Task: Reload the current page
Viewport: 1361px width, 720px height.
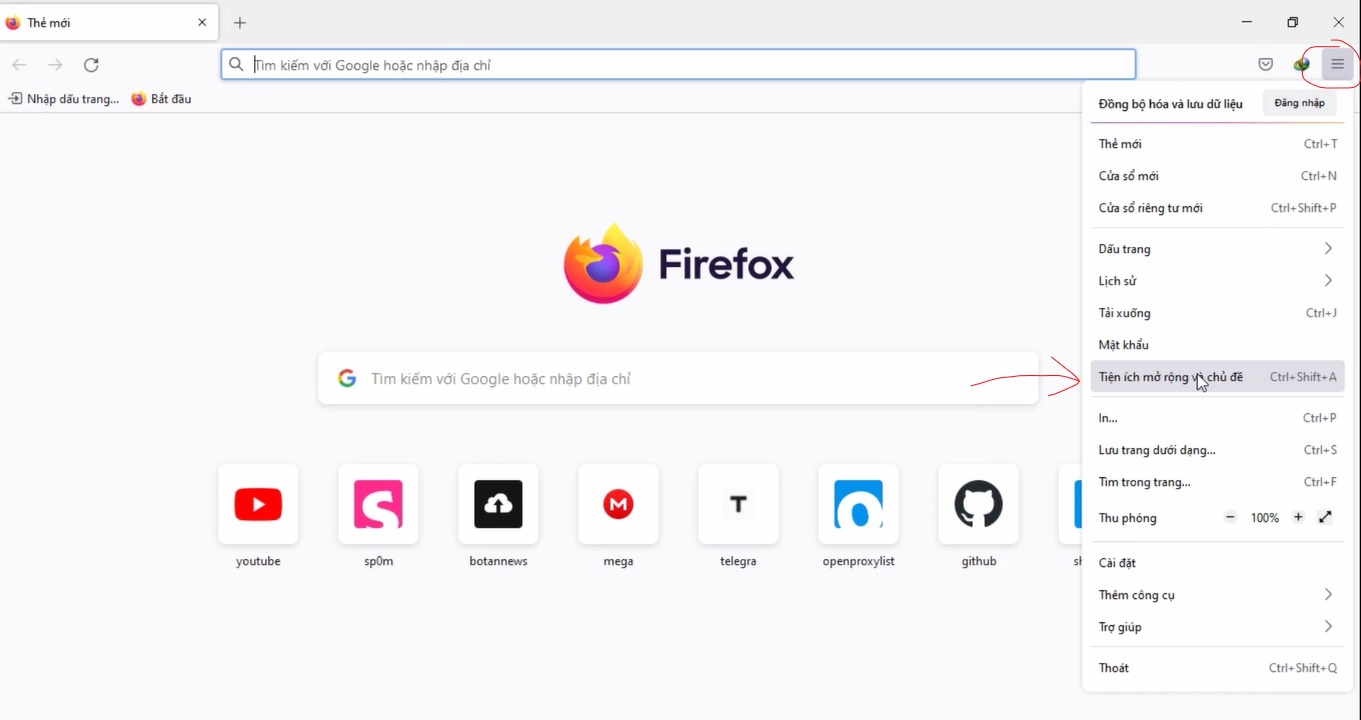Action: (91, 65)
